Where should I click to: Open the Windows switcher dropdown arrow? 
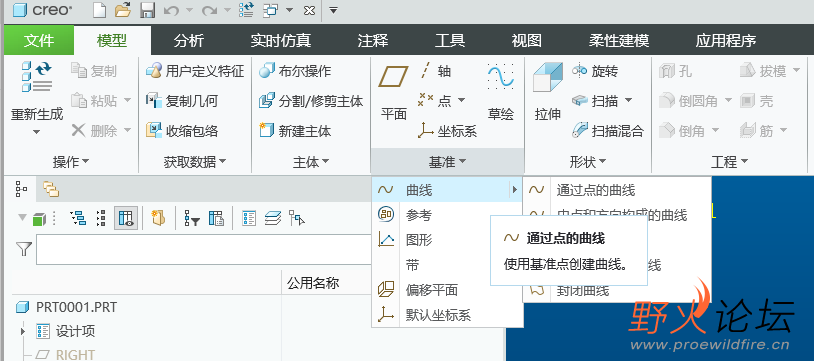pos(290,10)
